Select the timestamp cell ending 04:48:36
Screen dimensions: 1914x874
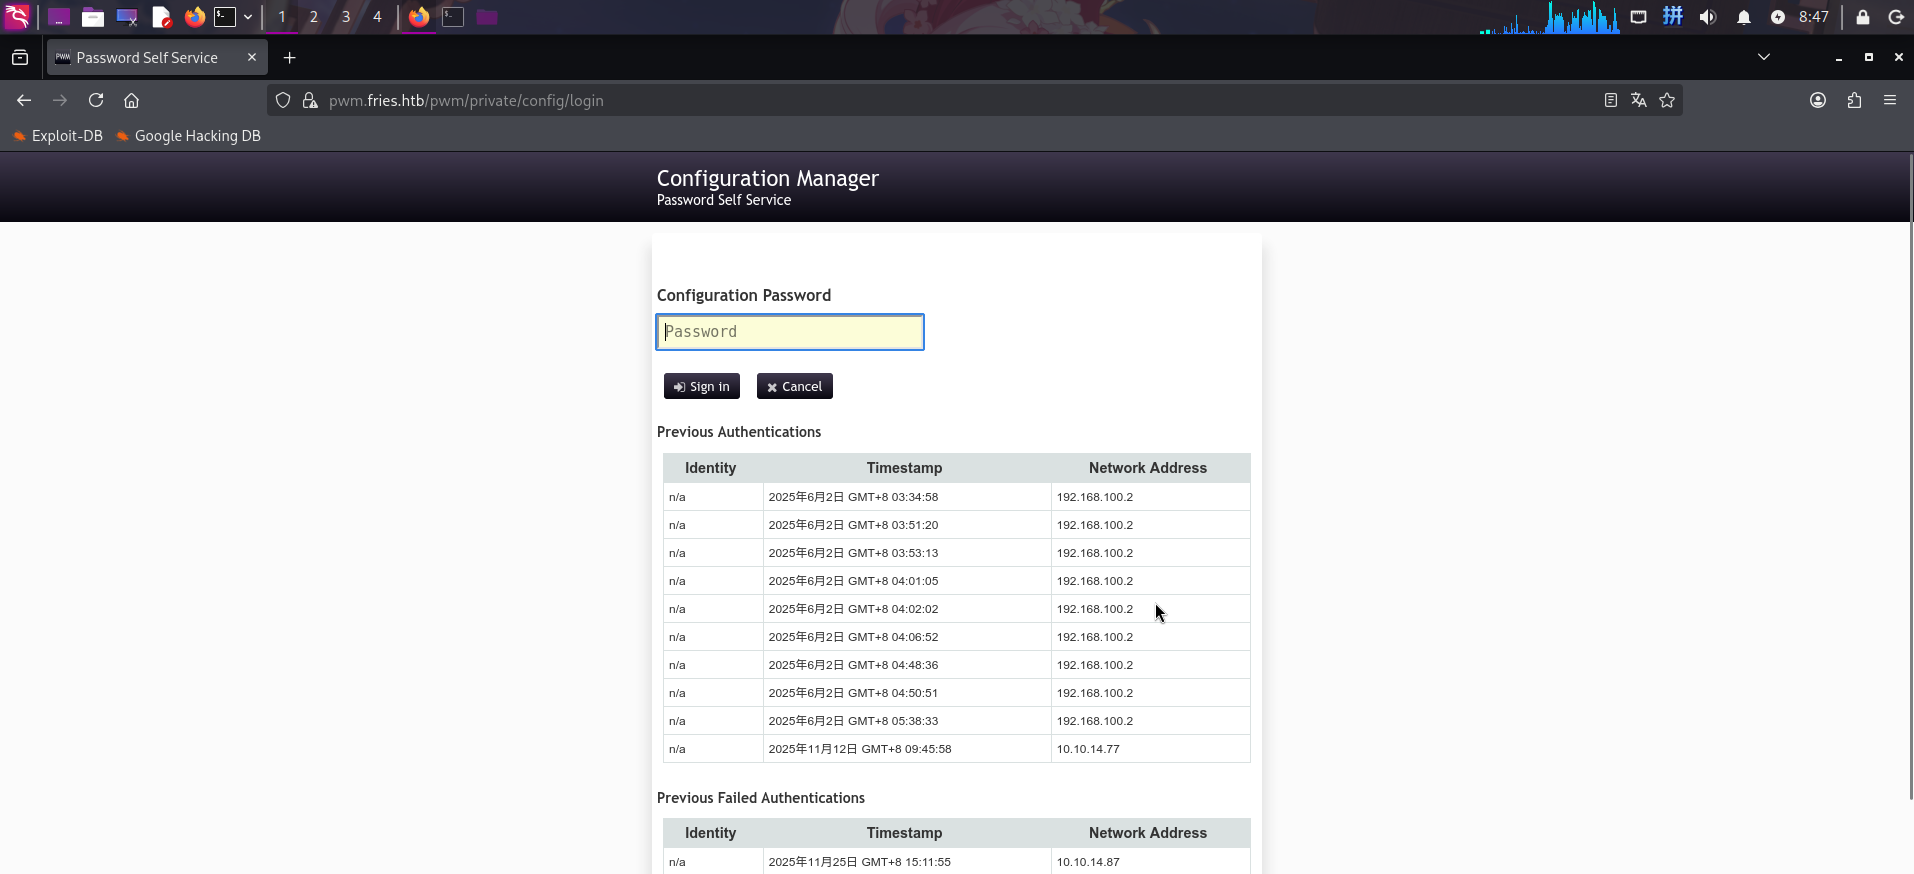(x=907, y=665)
